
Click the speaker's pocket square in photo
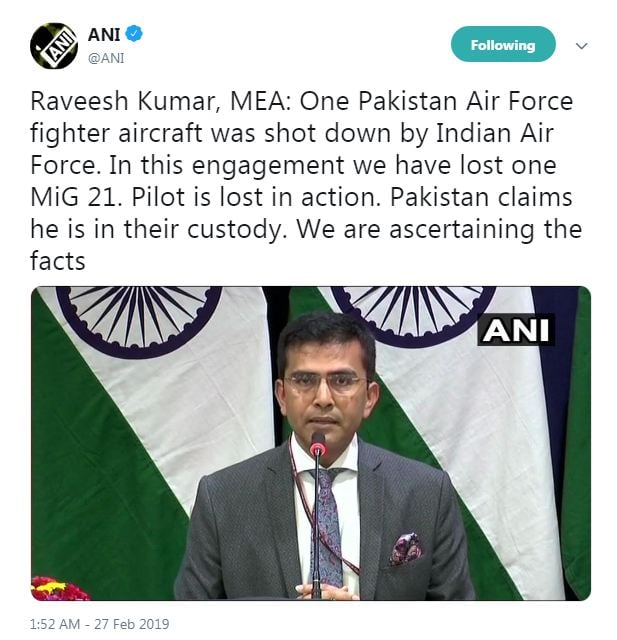click(406, 549)
